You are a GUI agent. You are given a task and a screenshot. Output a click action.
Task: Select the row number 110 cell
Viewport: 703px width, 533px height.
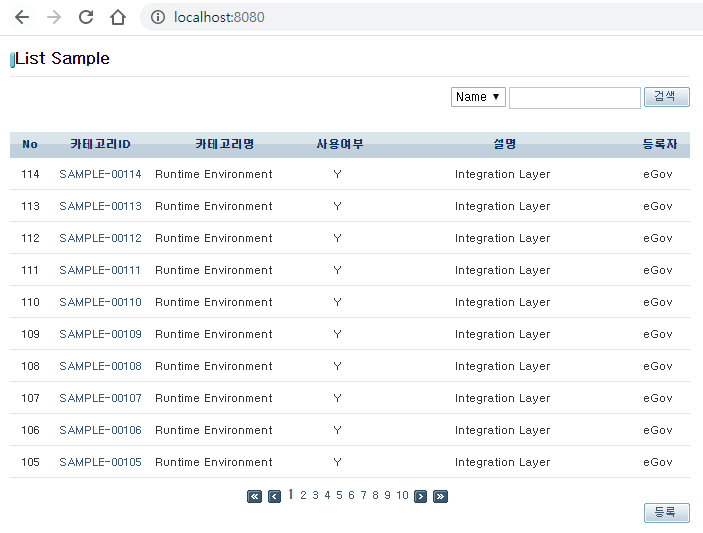coord(30,302)
